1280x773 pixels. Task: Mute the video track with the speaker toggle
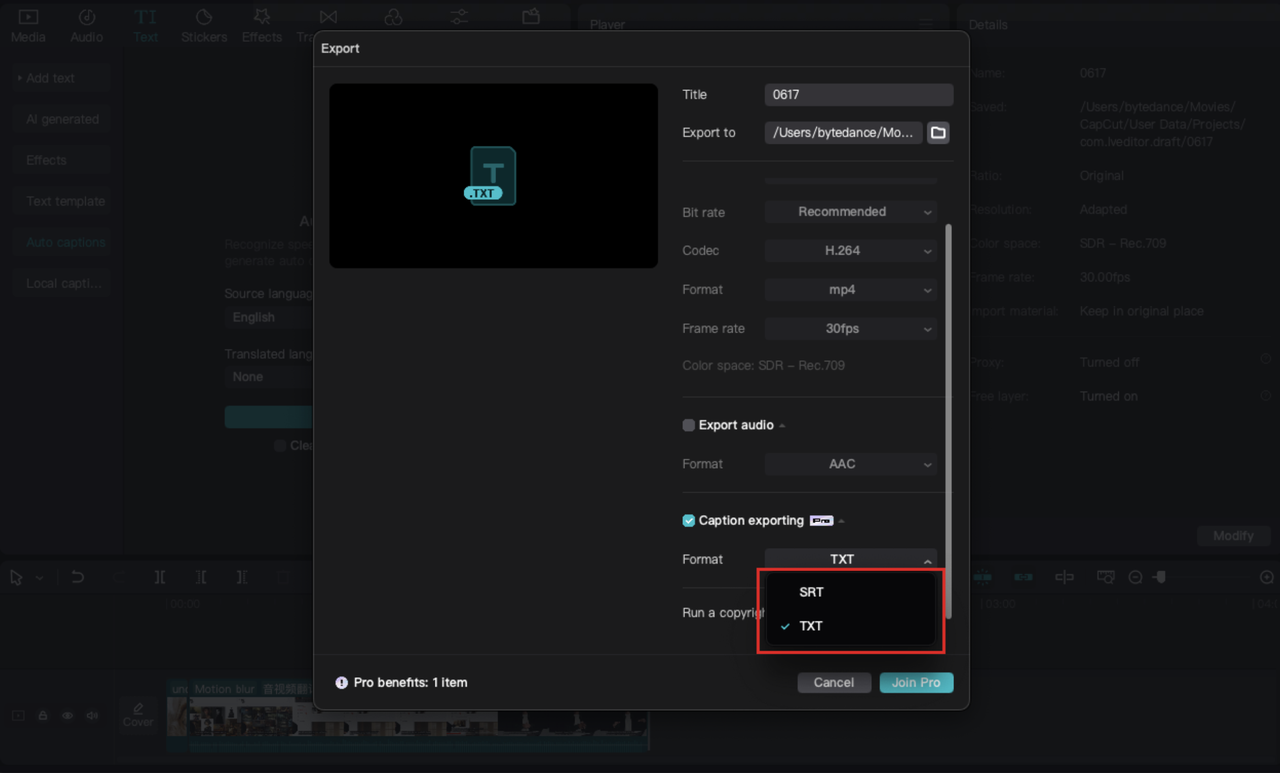point(91,715)
